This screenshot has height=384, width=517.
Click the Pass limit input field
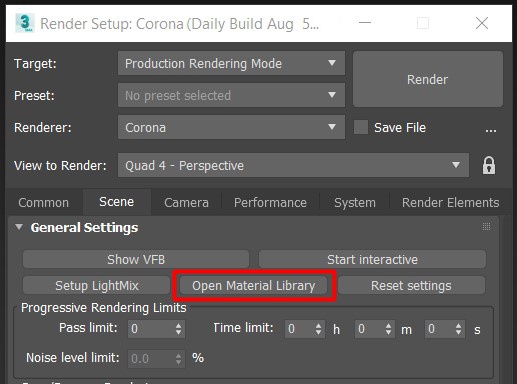pos(151,329)
